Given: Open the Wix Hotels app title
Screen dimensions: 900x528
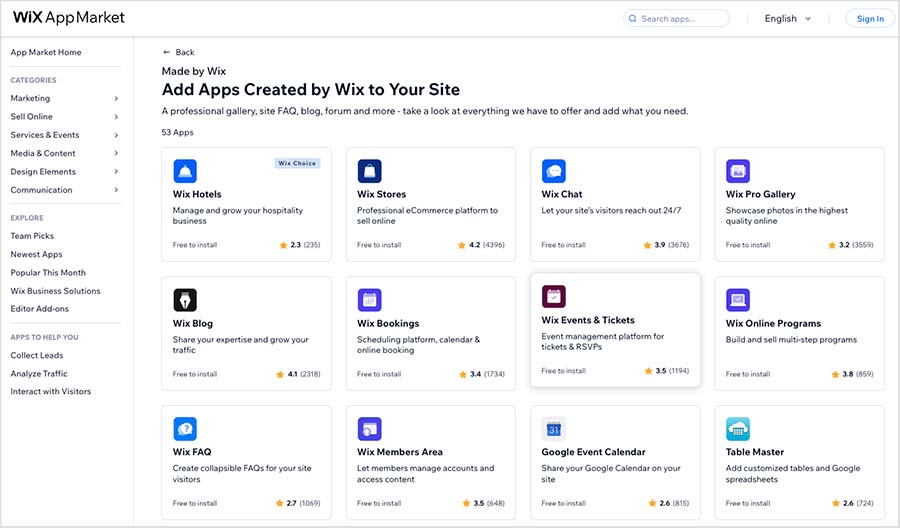Looking at the screenshot, I should pos(197,195).
